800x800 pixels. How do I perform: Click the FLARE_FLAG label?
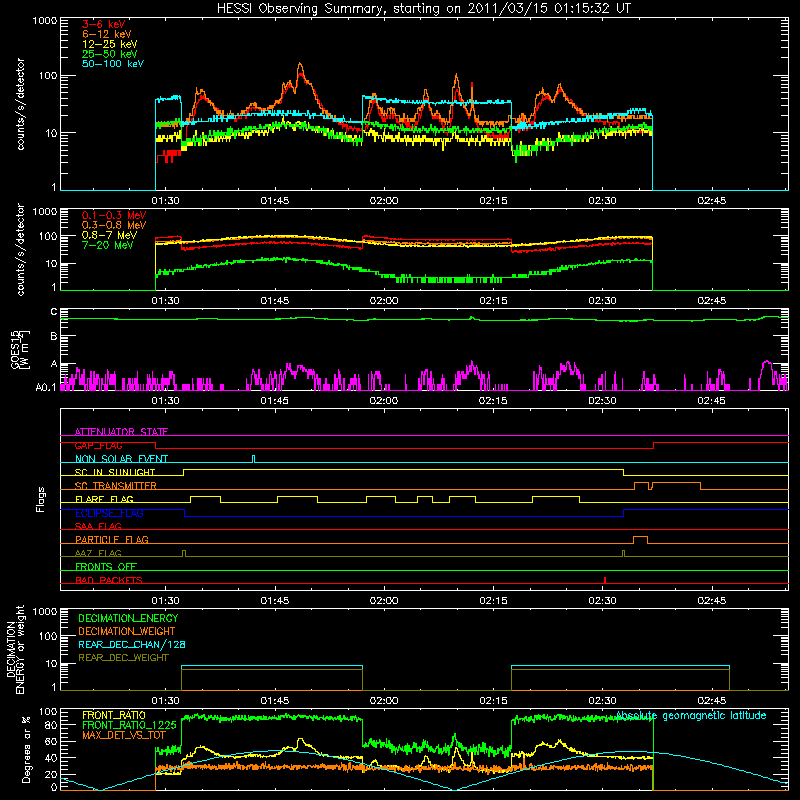(104, 499)
